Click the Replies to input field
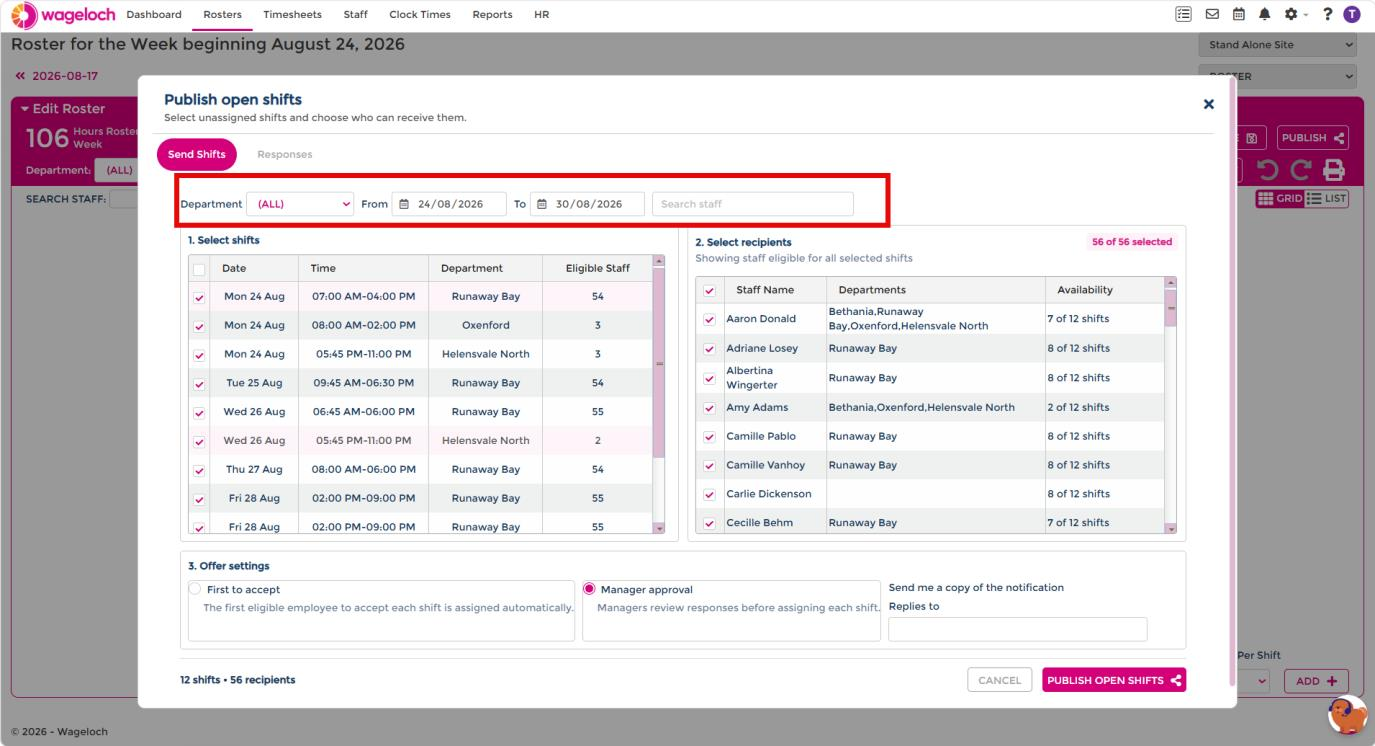This screenshot has width=1375, height=746. (1018, 629)
